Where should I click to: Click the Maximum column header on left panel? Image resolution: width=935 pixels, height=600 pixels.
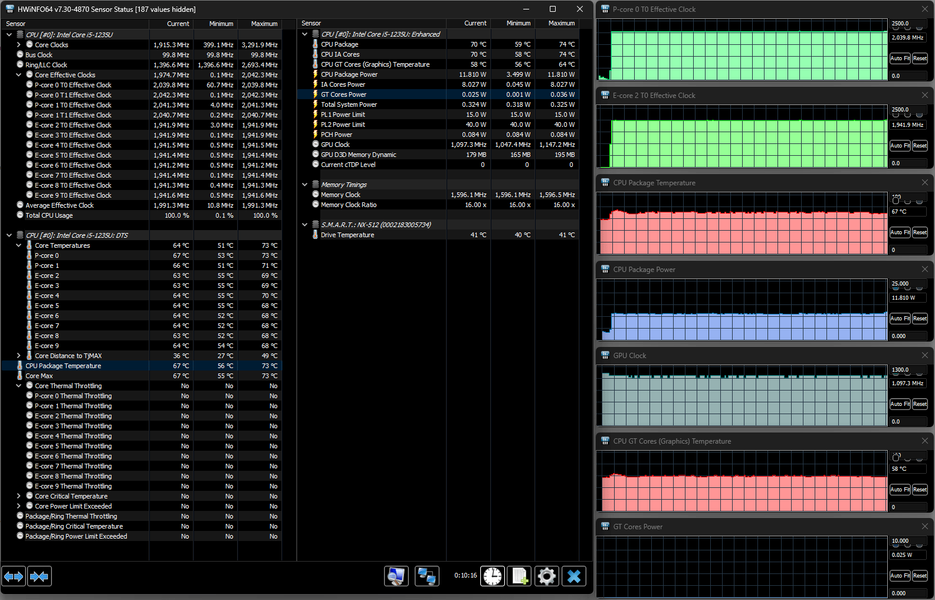264,23
